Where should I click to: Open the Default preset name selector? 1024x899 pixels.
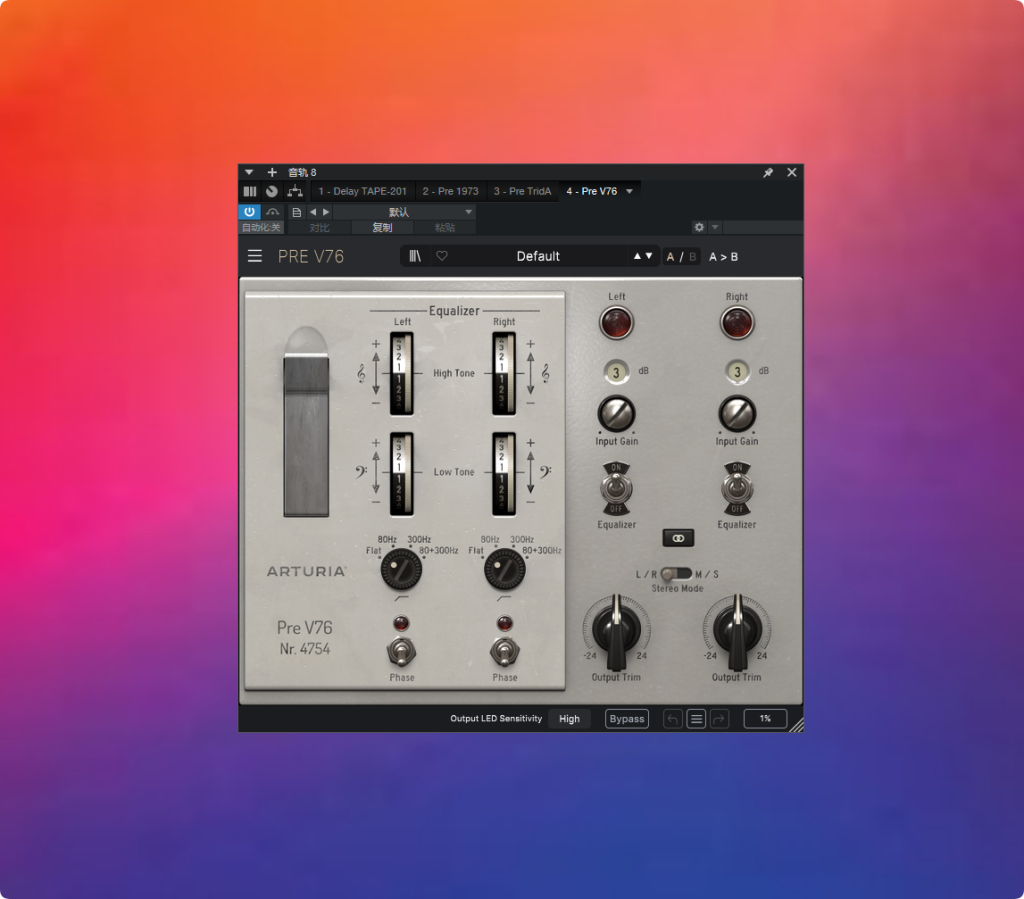click(538, 256)
